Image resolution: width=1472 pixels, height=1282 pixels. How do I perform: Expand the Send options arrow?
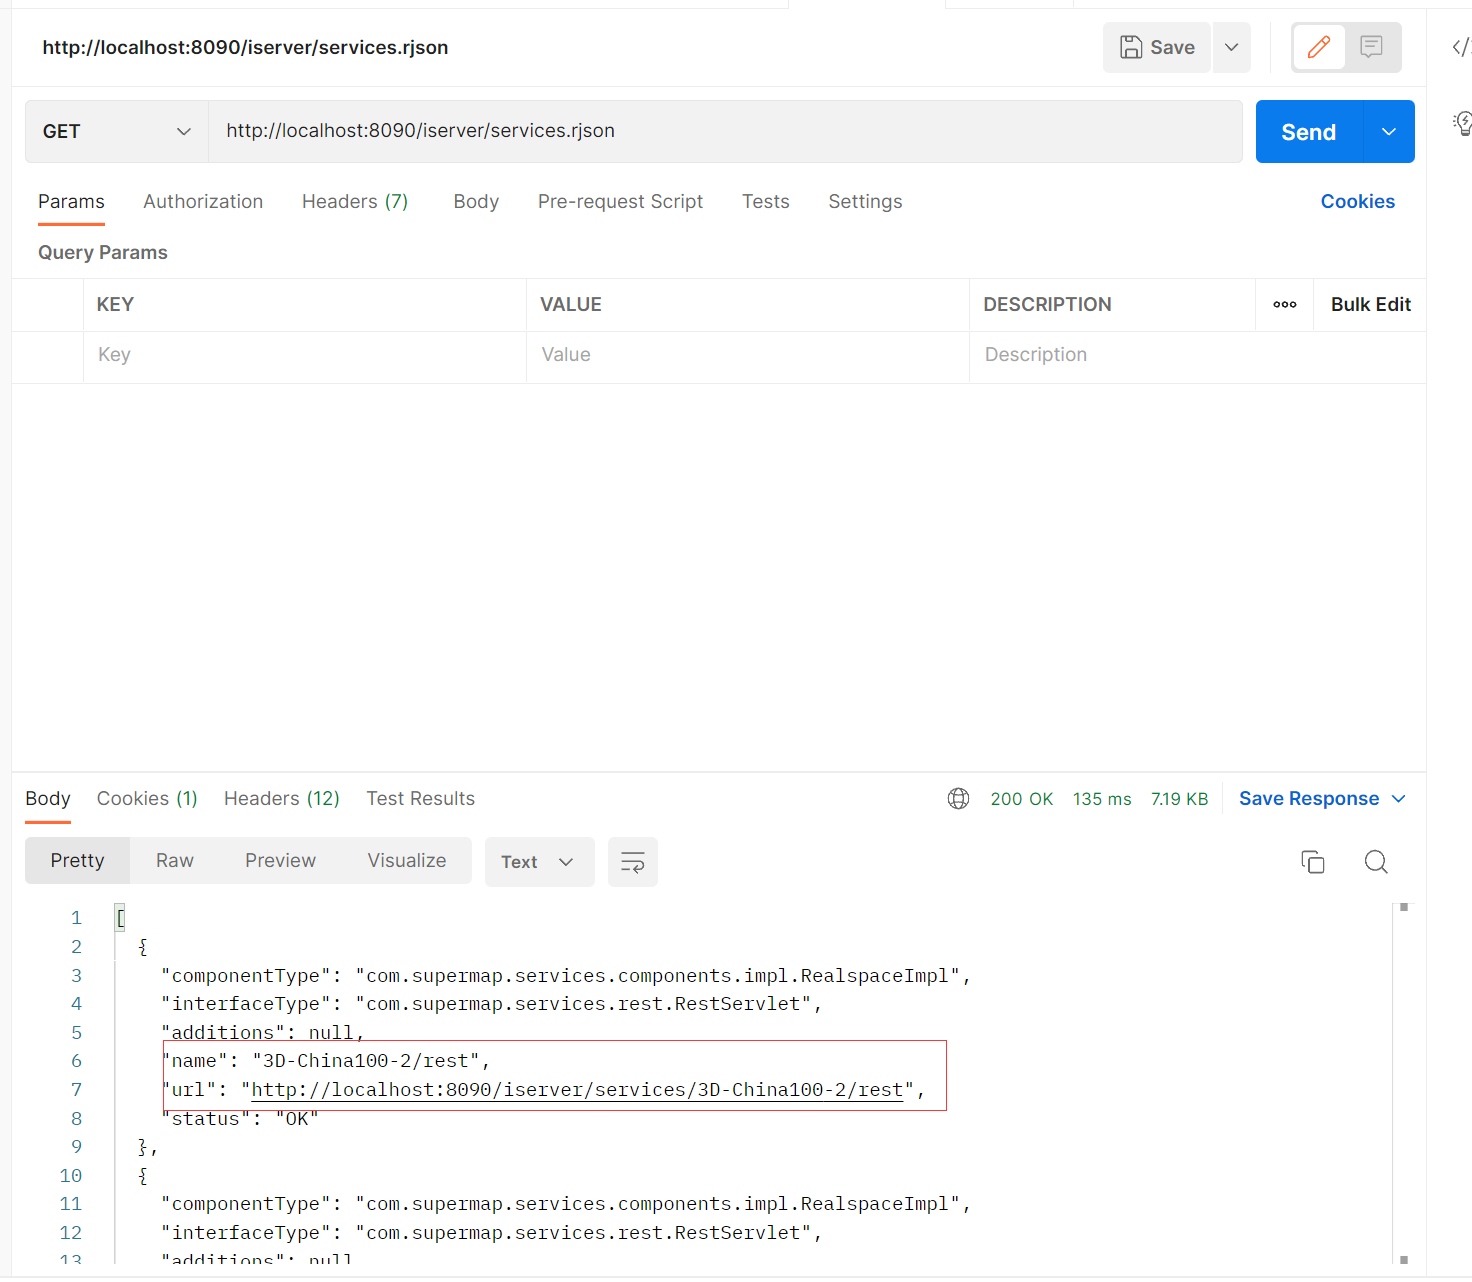[x=1389, y=132]
